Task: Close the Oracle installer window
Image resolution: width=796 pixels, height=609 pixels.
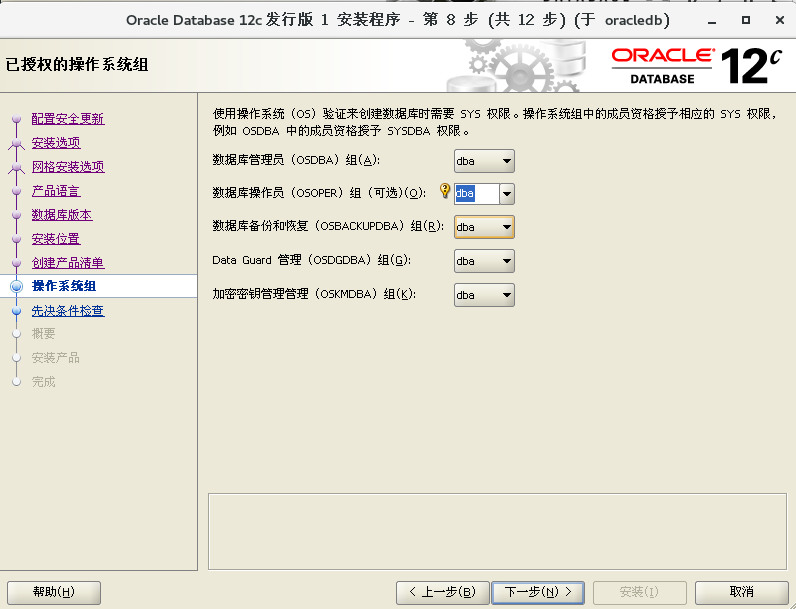Action: click(x=780, y=20)
